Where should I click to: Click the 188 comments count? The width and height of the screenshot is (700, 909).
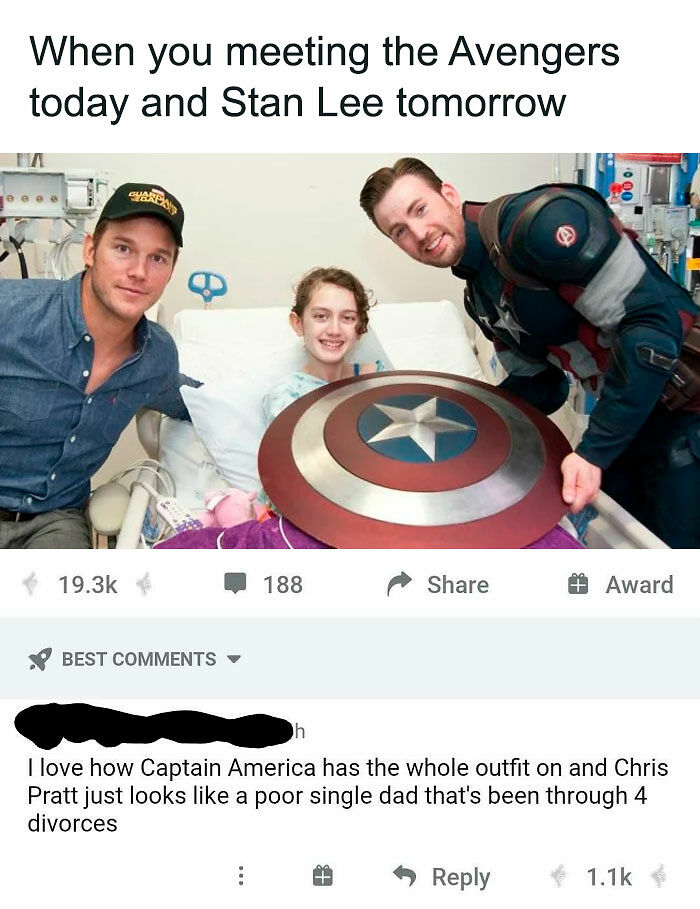coord(283,584)
